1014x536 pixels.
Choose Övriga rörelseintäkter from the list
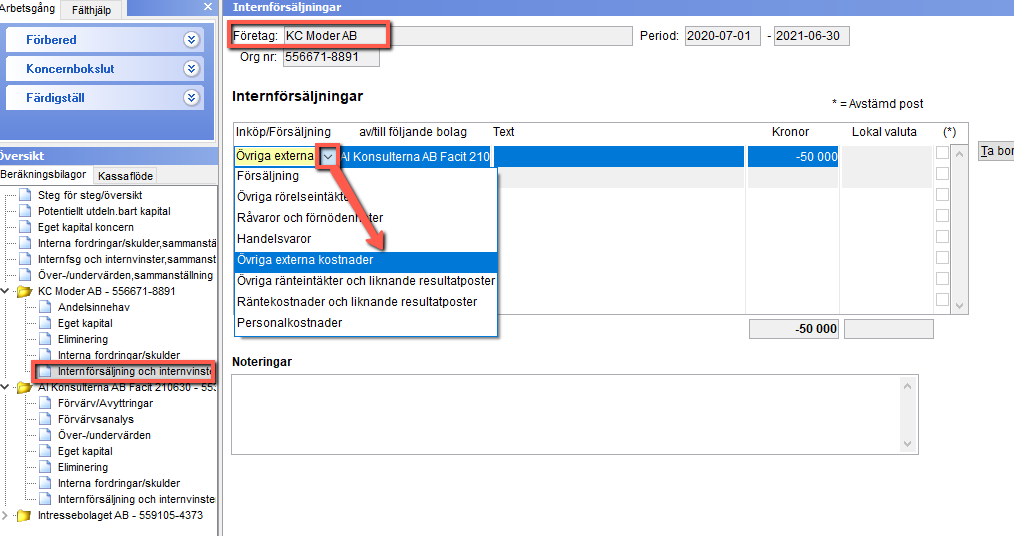point(365,197)
